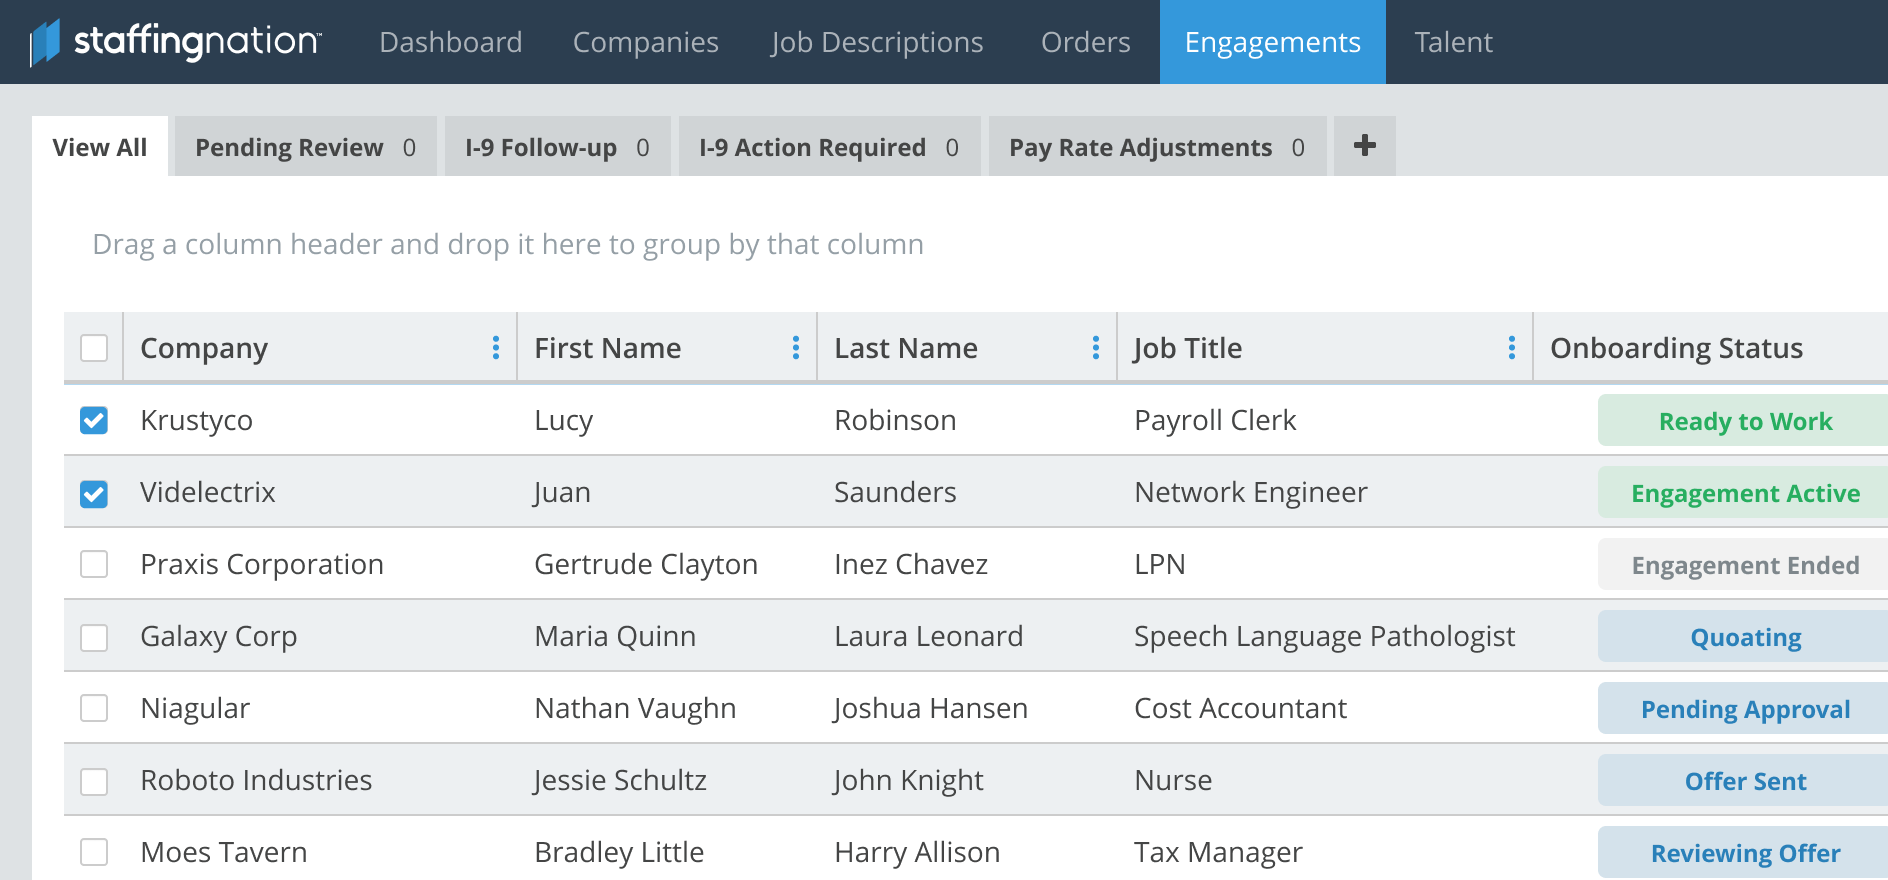1888x880 pixels.
Task: Click first name Maria Quinn
Action: point(615,636)
